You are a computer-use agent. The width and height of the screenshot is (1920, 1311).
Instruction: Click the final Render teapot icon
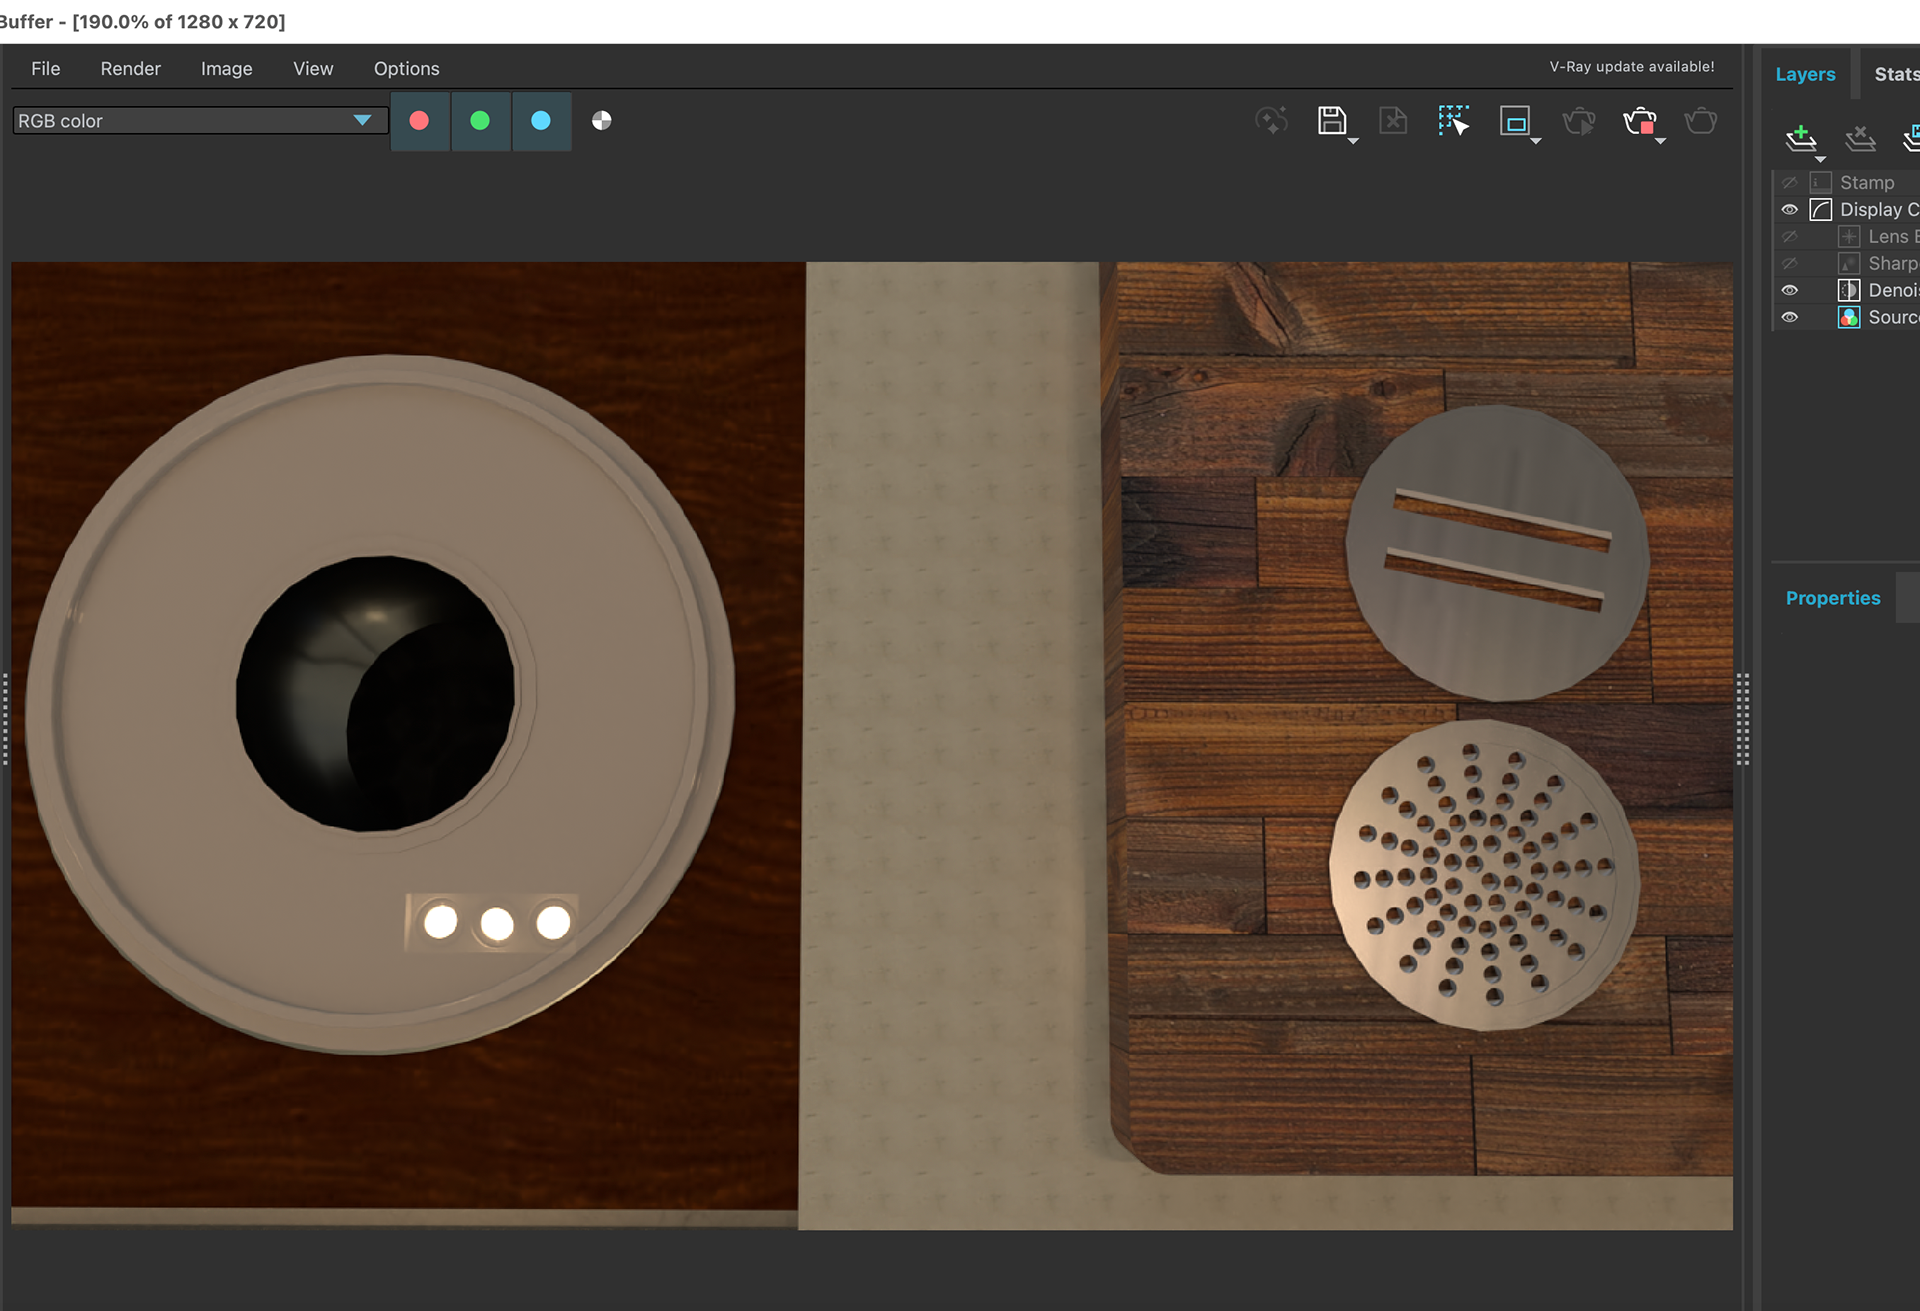(1700, 121)
